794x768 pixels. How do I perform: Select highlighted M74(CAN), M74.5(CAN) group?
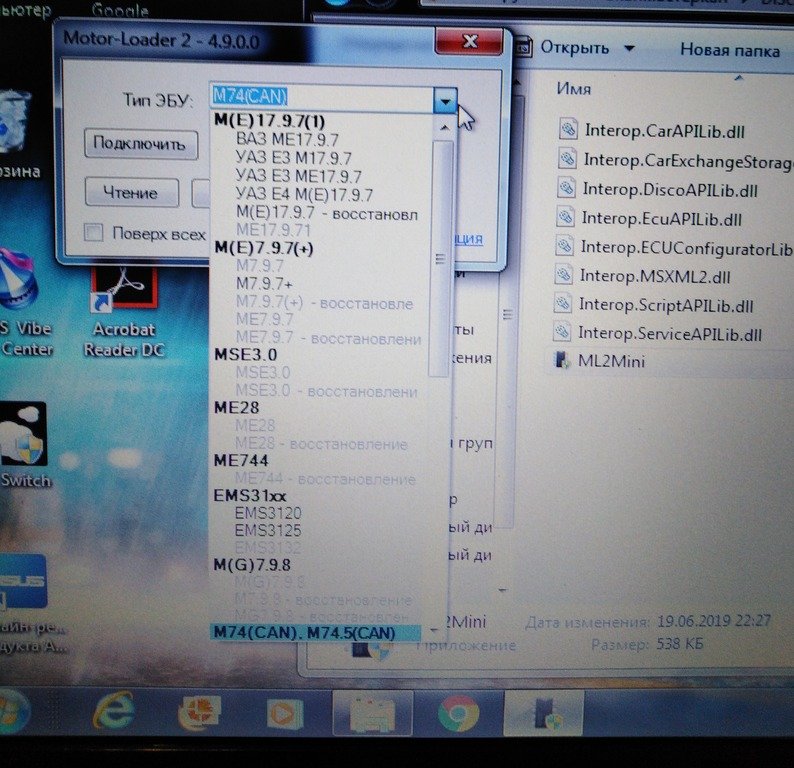click(315, 633)
